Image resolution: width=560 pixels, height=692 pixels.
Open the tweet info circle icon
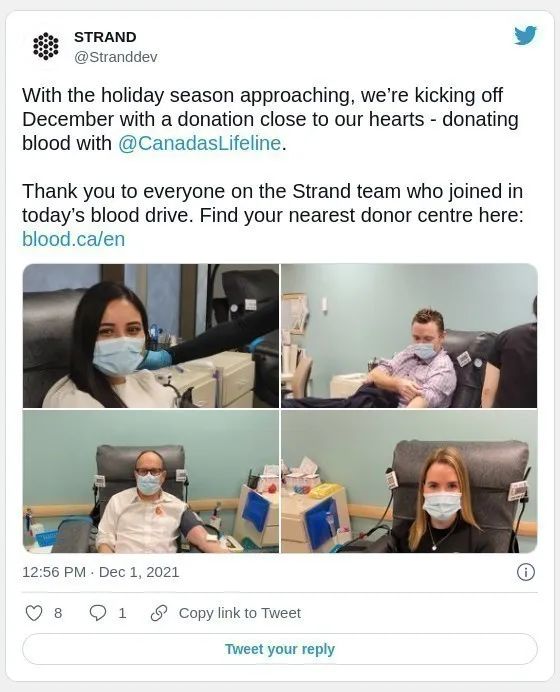(526, 572)
